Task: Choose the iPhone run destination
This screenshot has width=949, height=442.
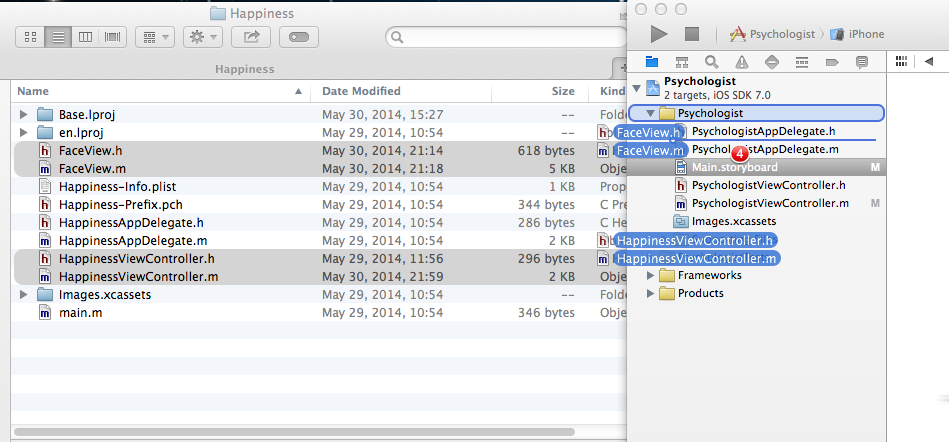Action: (x=857, y=34)
